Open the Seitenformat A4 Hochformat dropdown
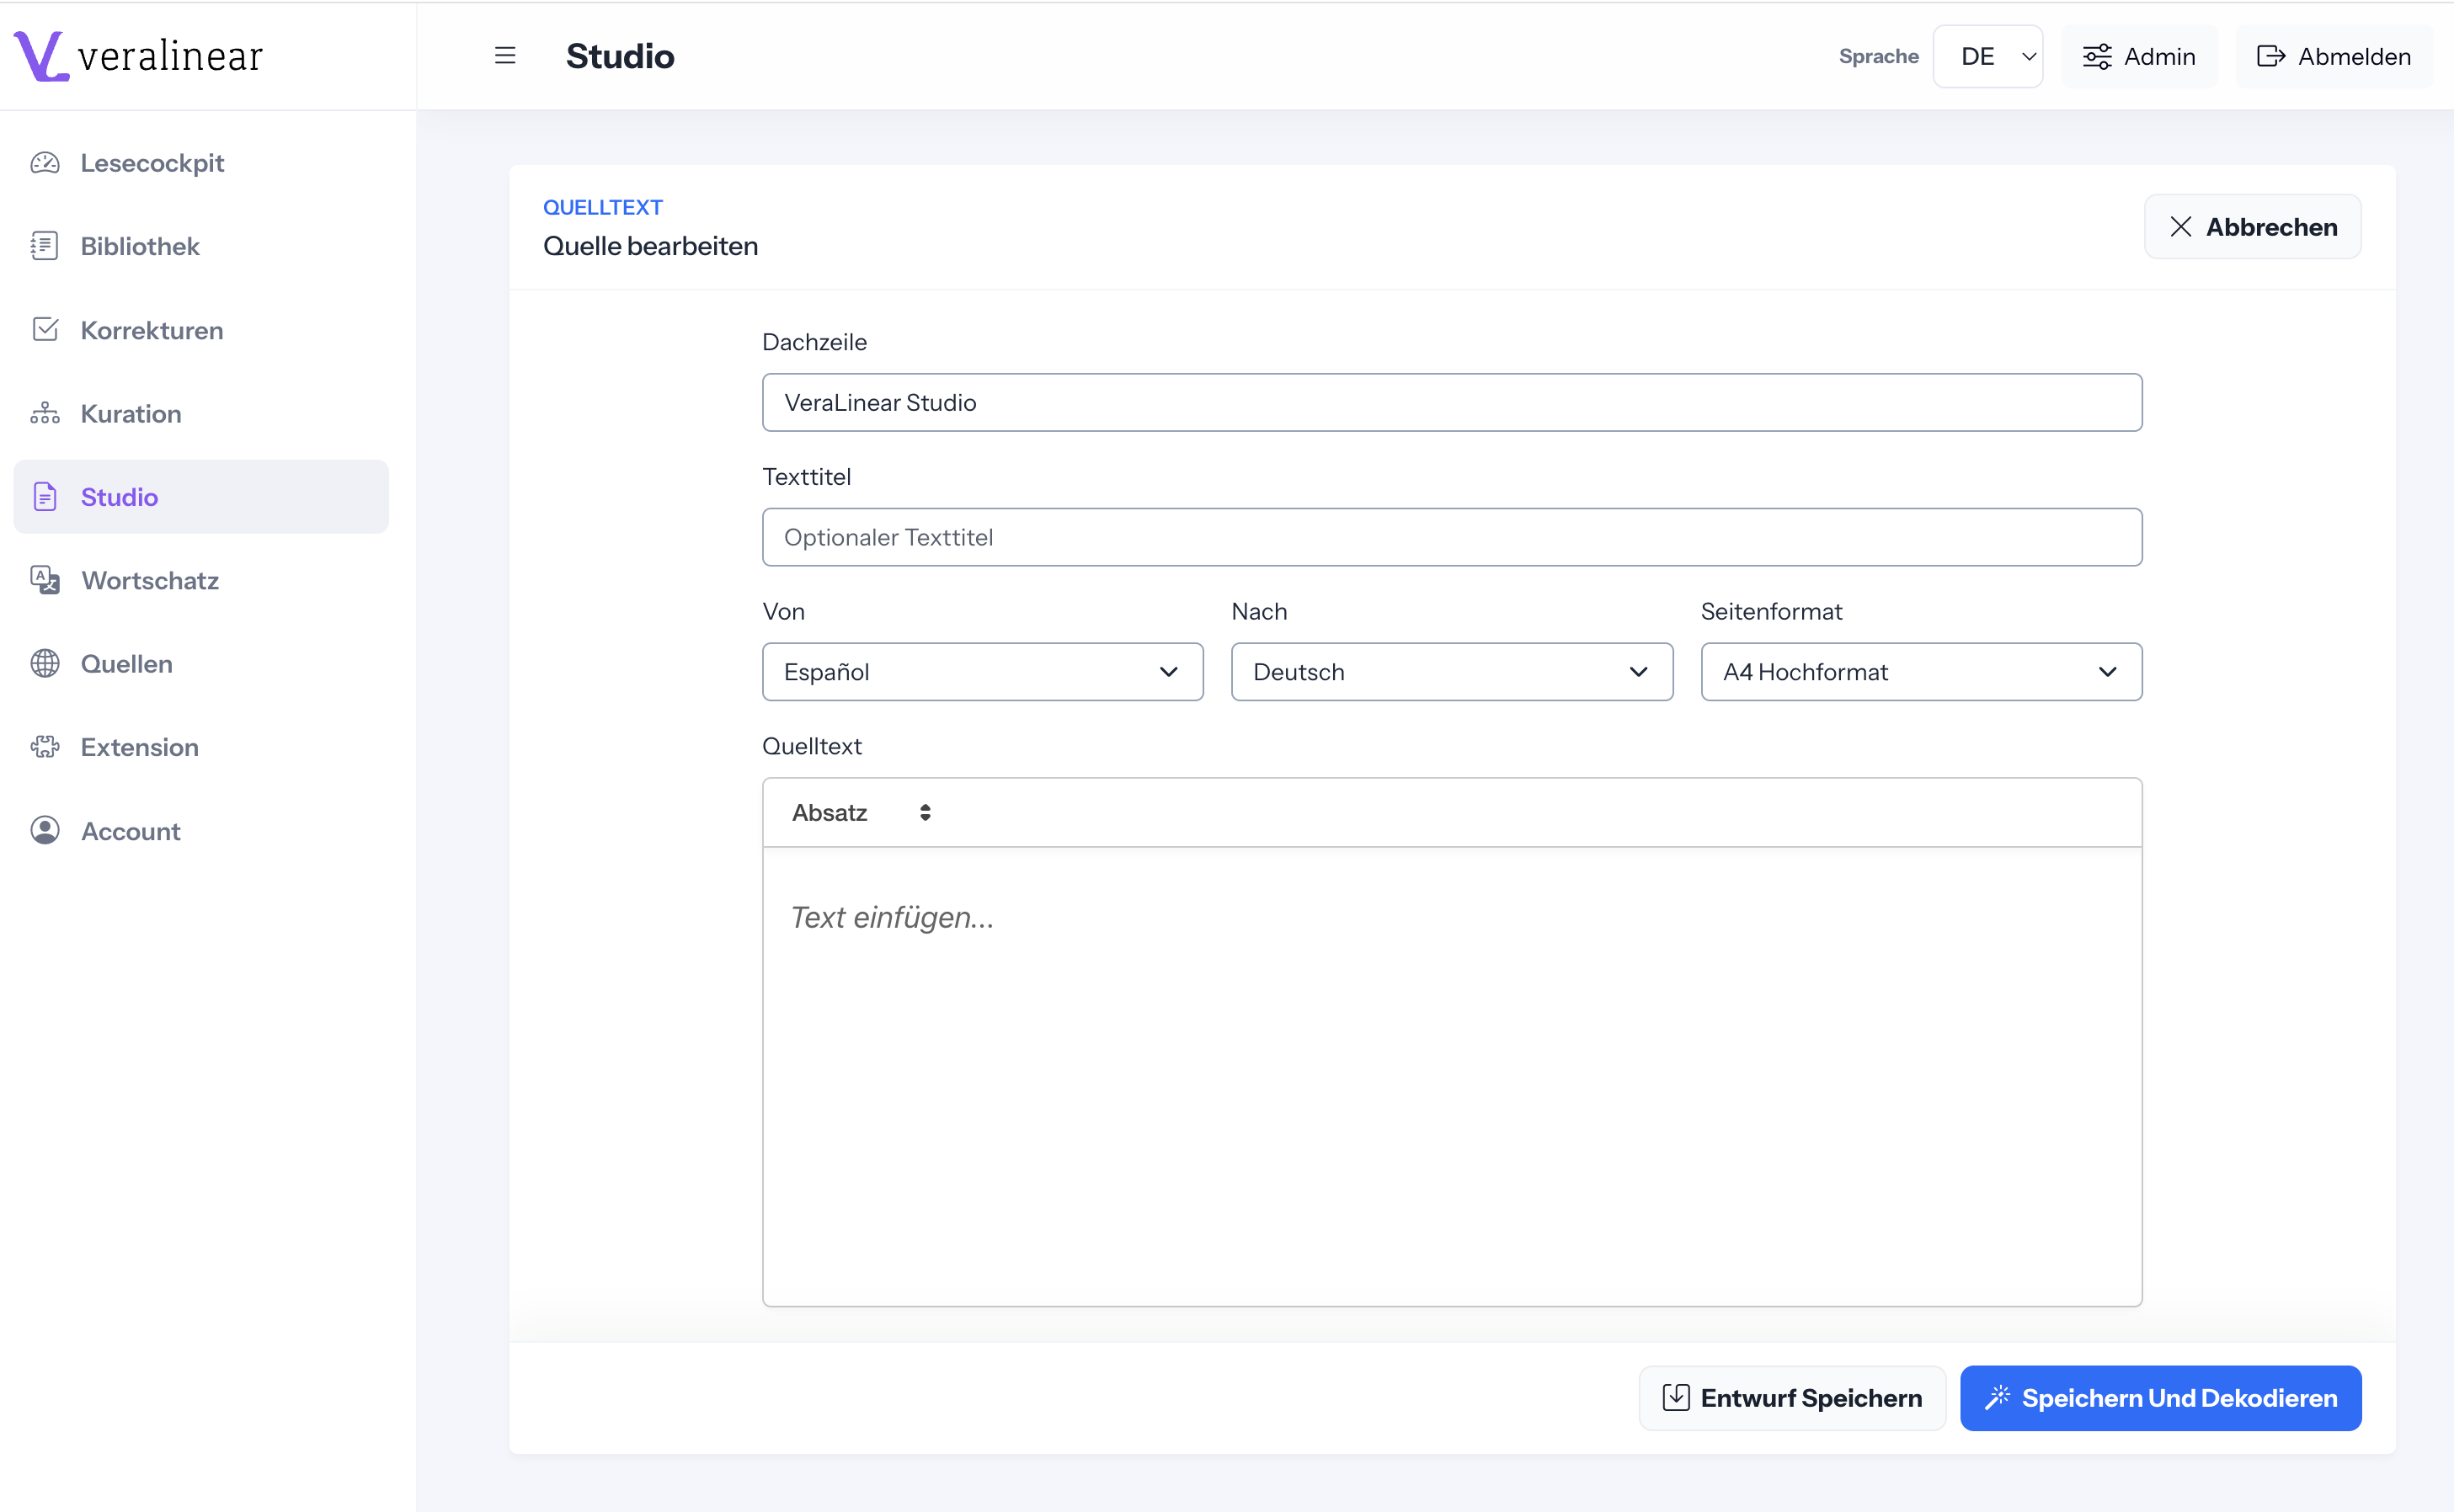Screen dimensions: 2454x1512 [1921, 672]
